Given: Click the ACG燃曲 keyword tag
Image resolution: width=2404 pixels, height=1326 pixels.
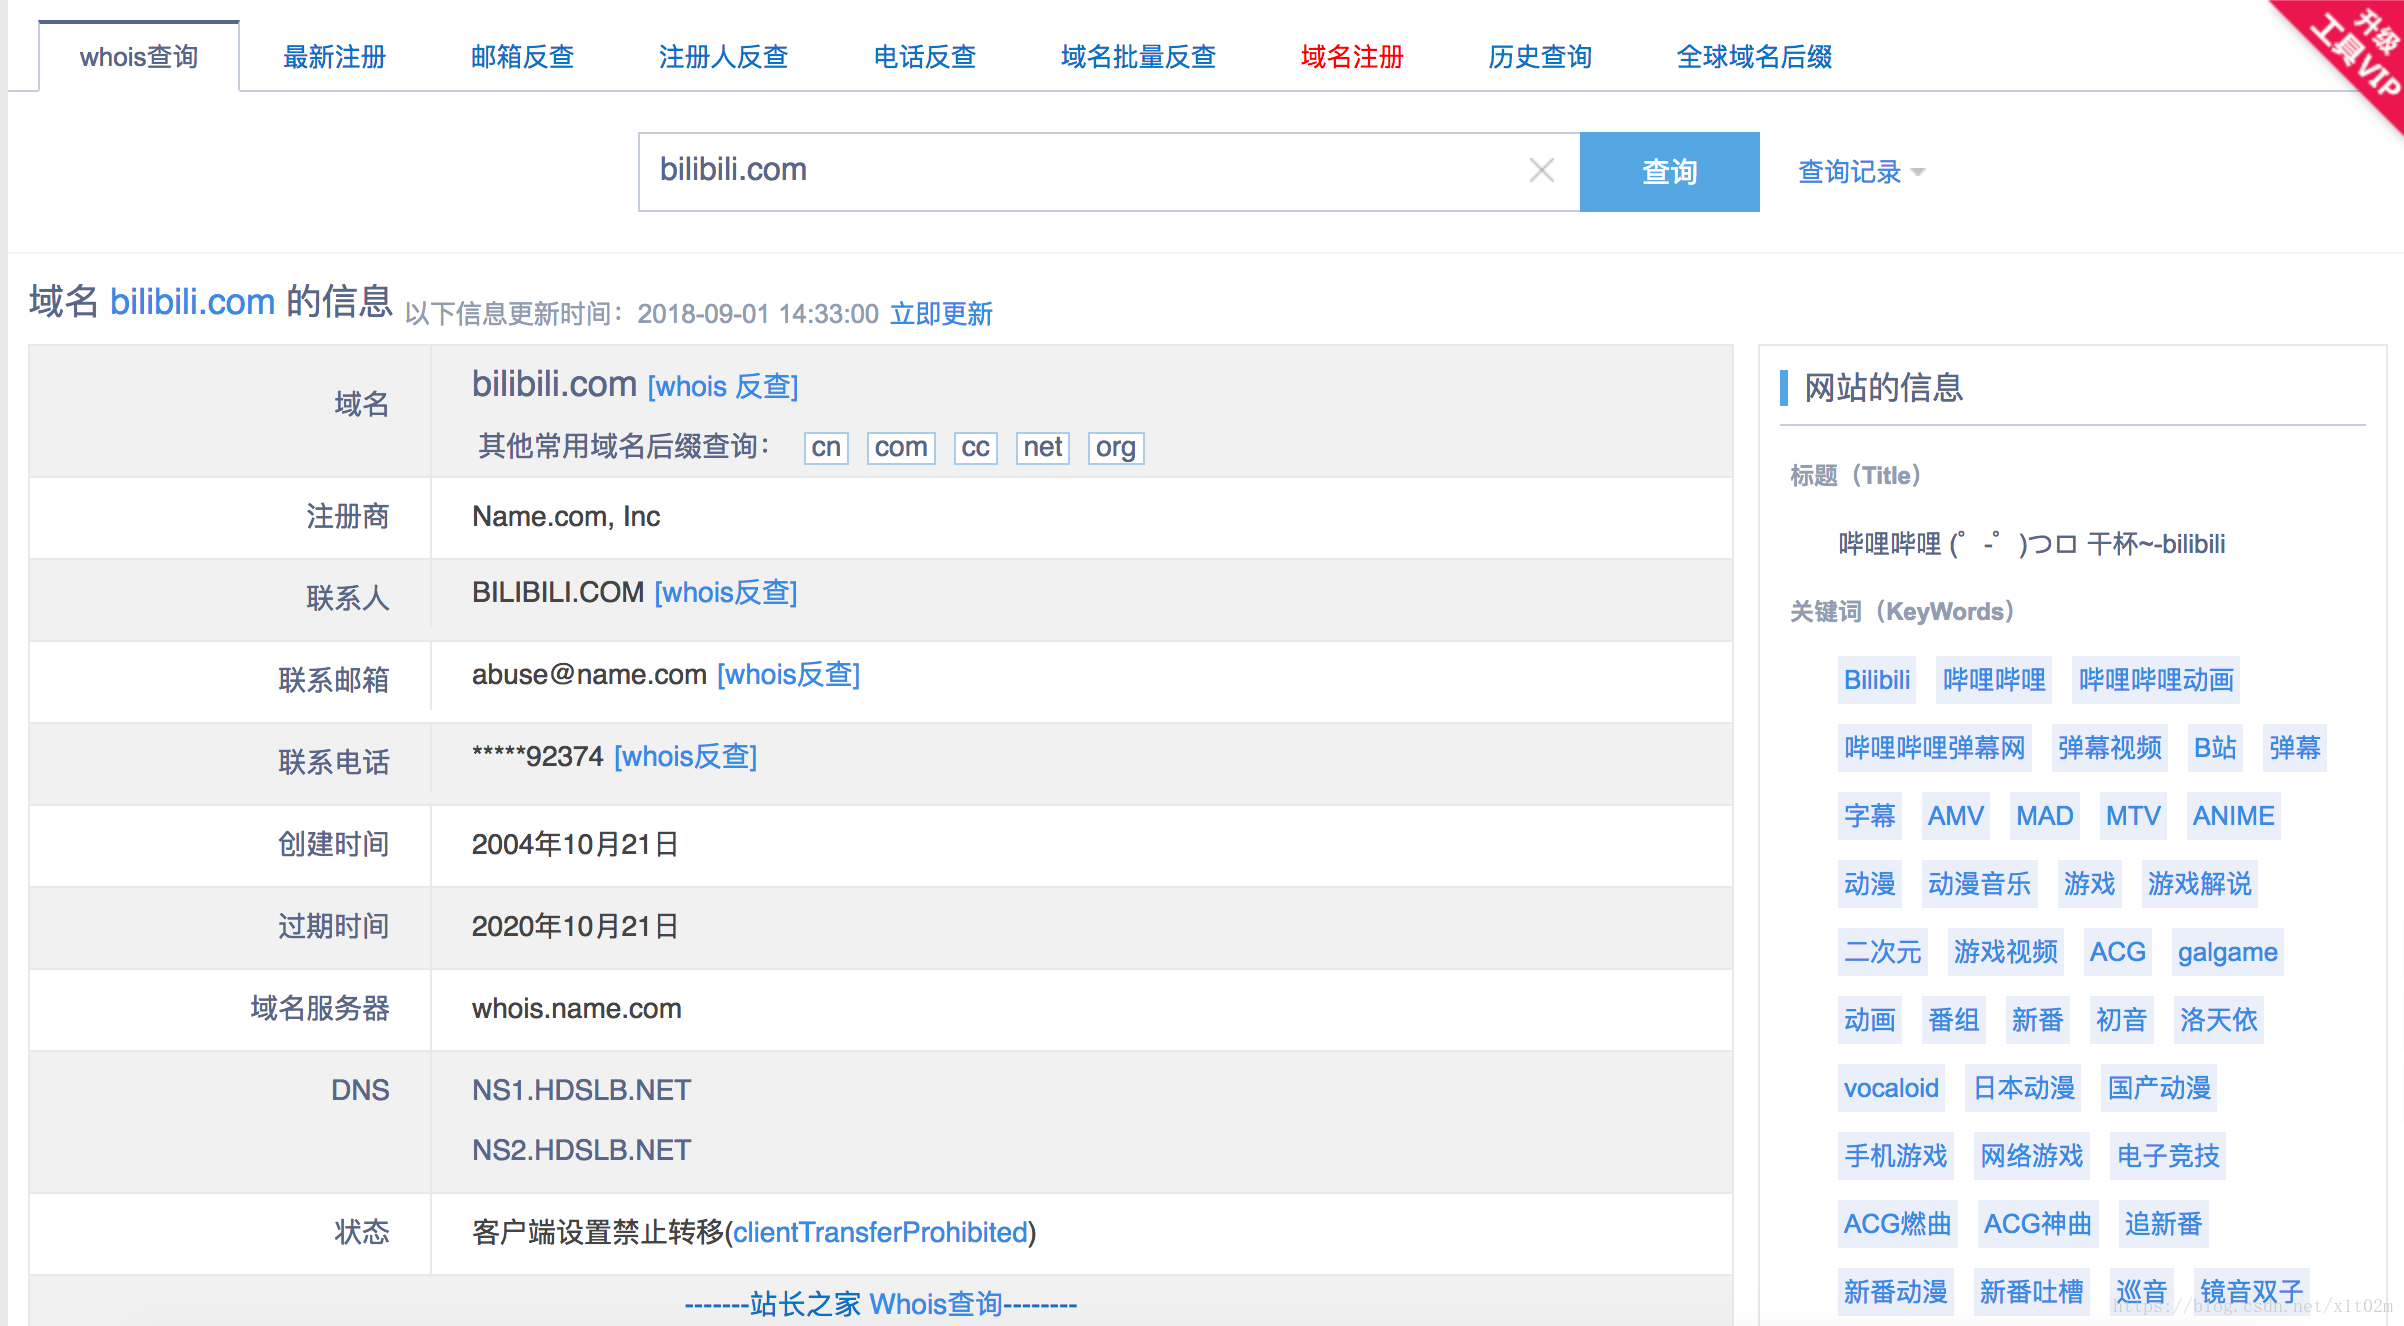Looking at the screenshot, I should pos(1897,1224).
